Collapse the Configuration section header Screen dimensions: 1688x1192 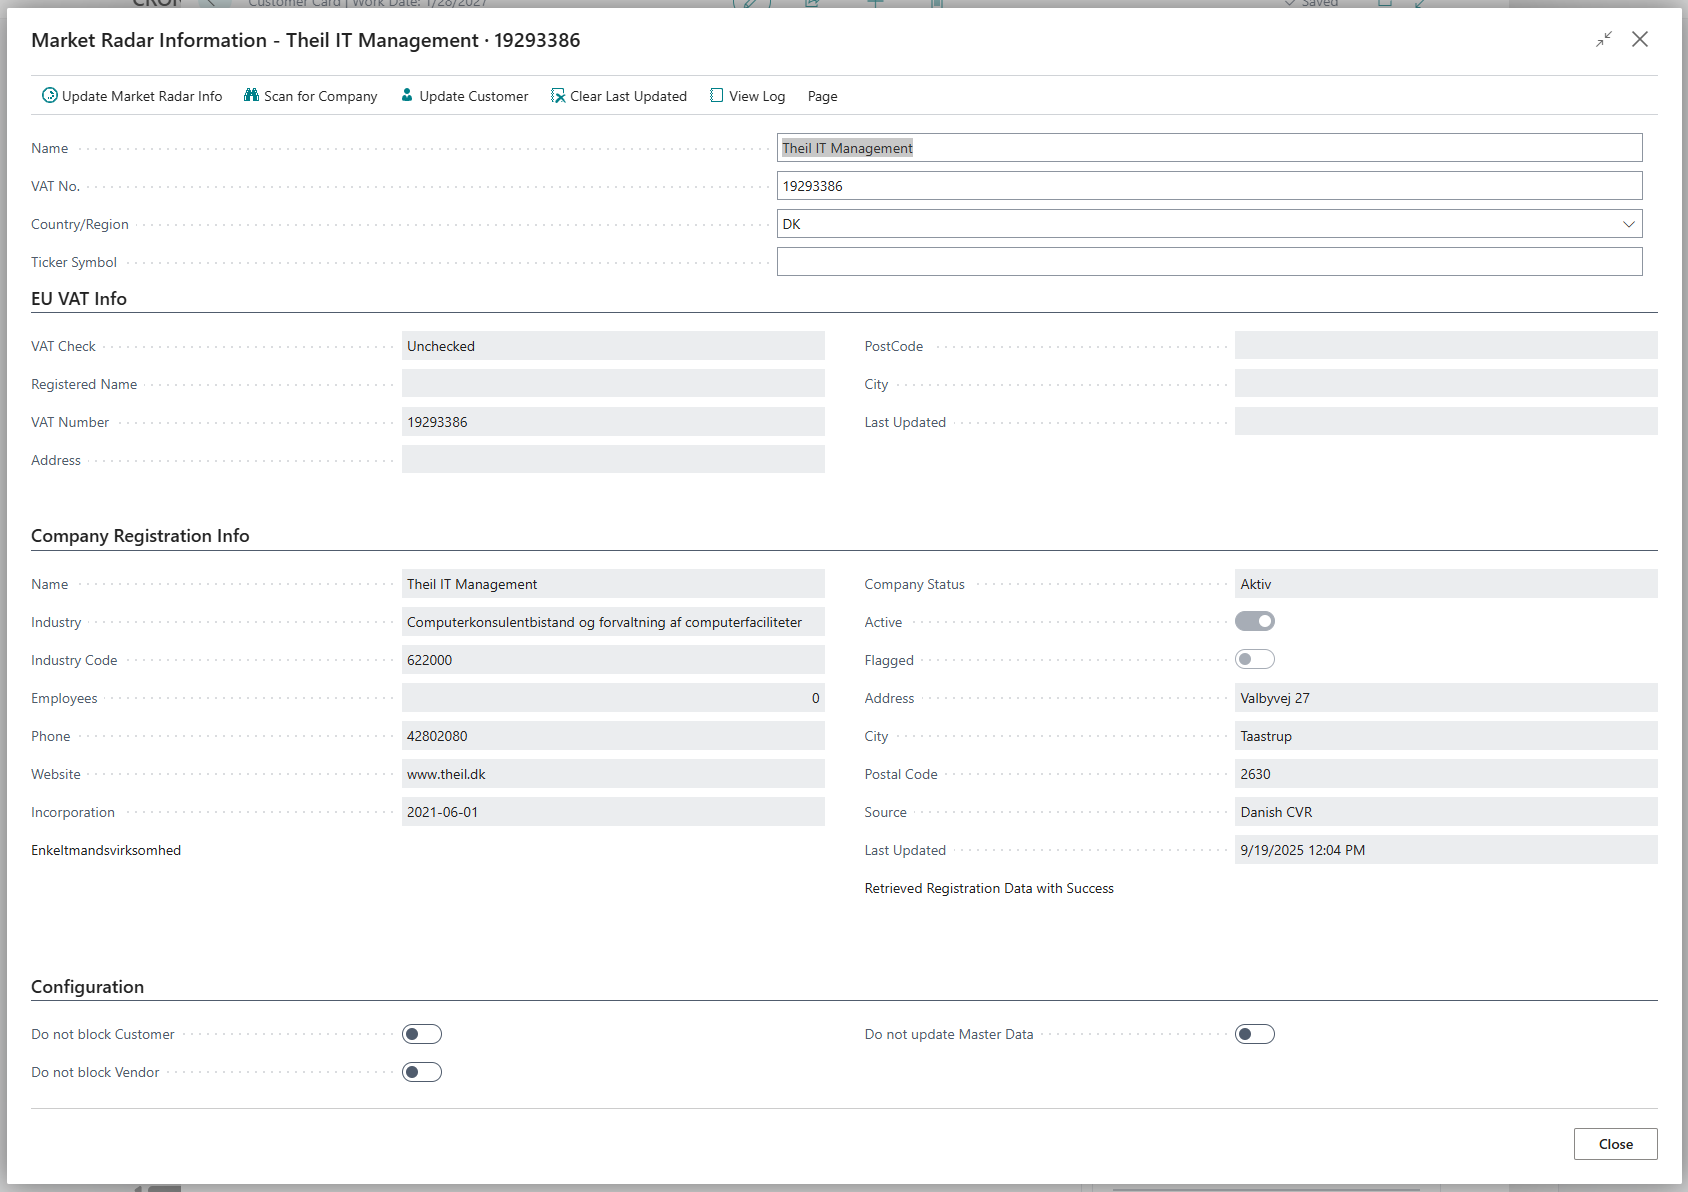tap(88, 987)
